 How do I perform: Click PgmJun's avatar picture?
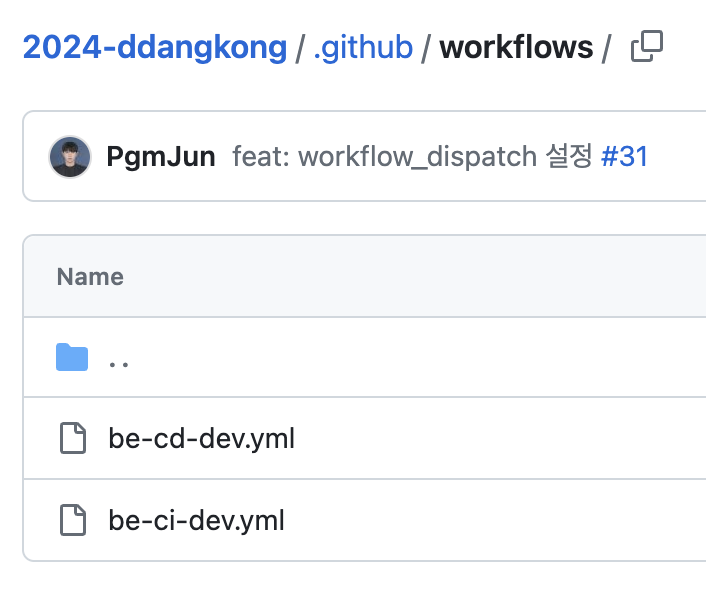coord(70,157)
